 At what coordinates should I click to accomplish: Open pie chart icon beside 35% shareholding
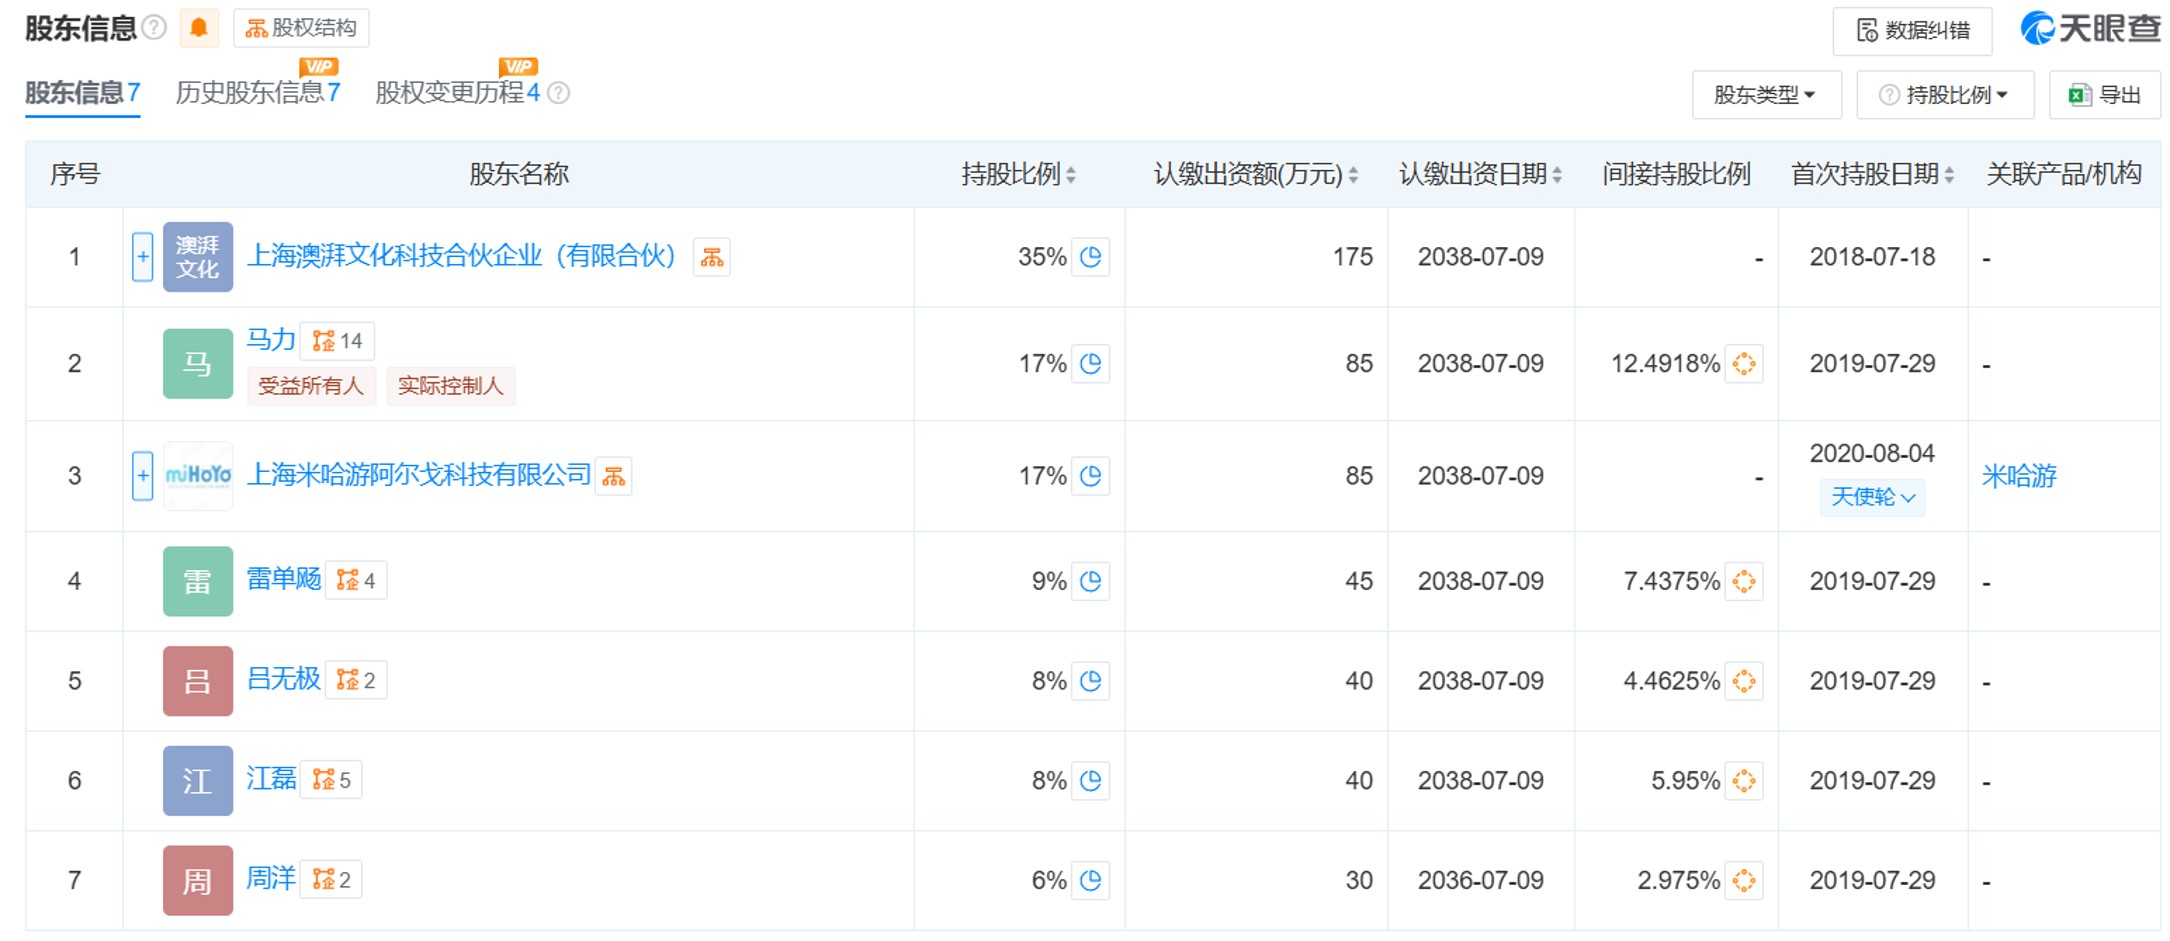[1090, 257]
